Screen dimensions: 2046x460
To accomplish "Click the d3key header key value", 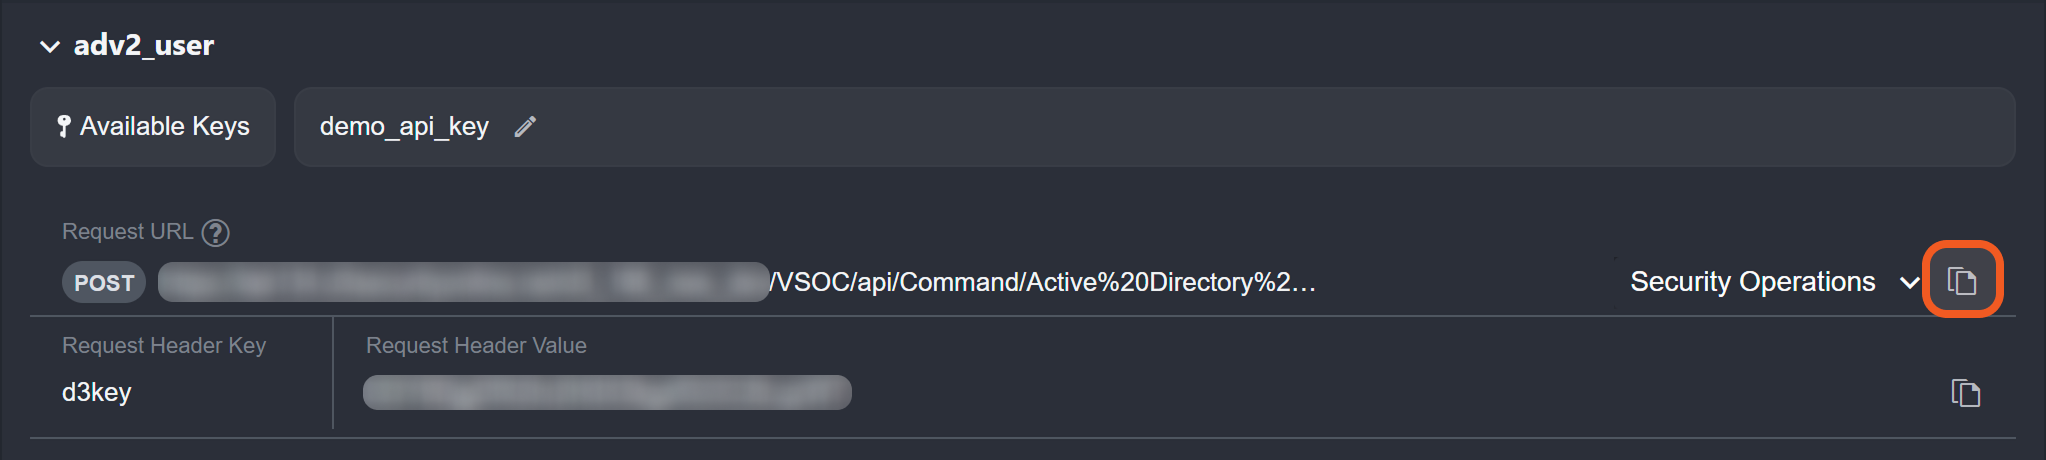I will 97,392.
